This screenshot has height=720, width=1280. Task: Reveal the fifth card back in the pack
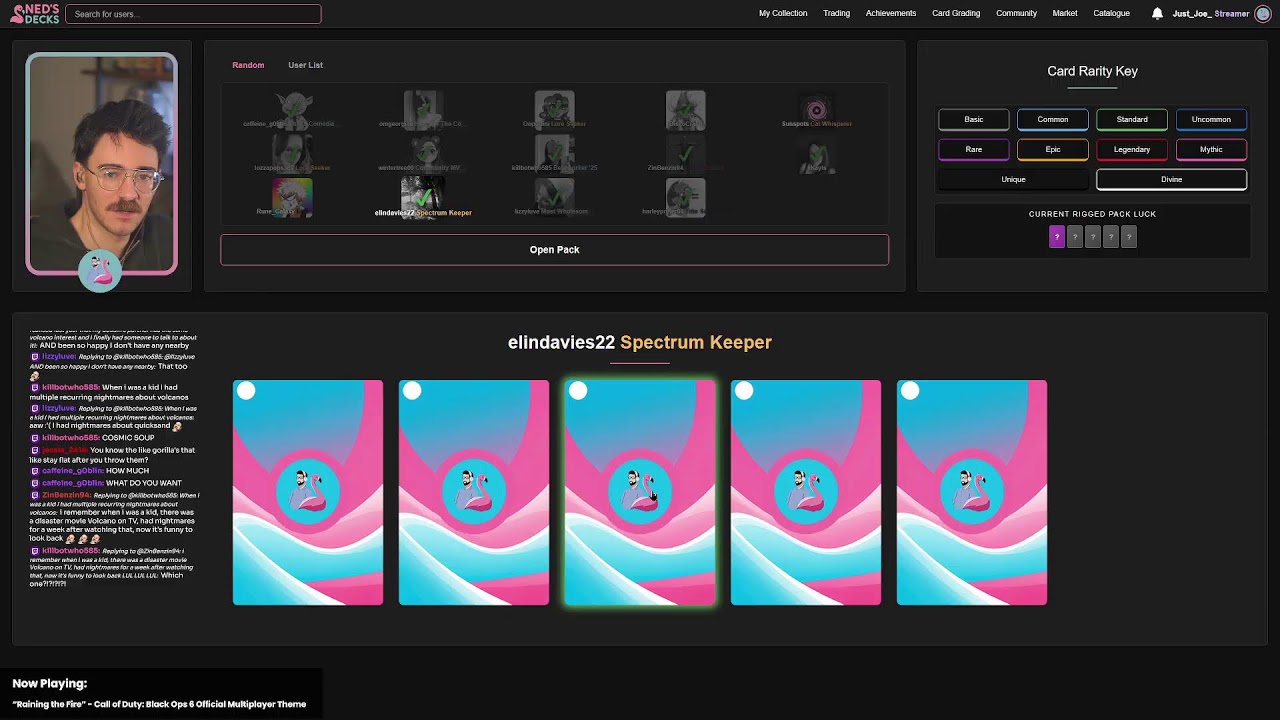tap(972, 492)
